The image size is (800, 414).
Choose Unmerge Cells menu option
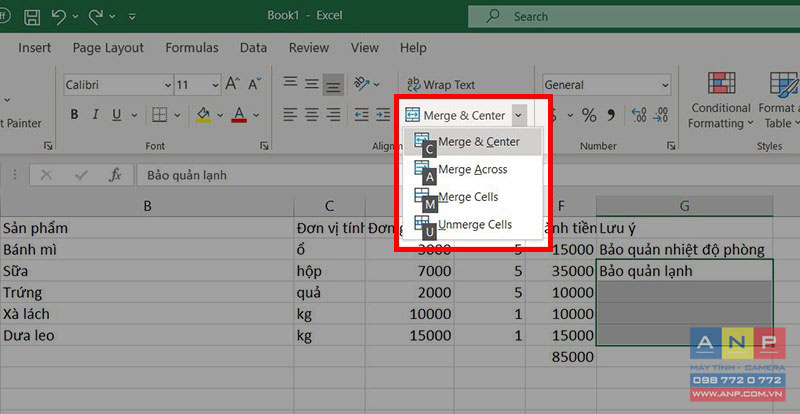472,224
